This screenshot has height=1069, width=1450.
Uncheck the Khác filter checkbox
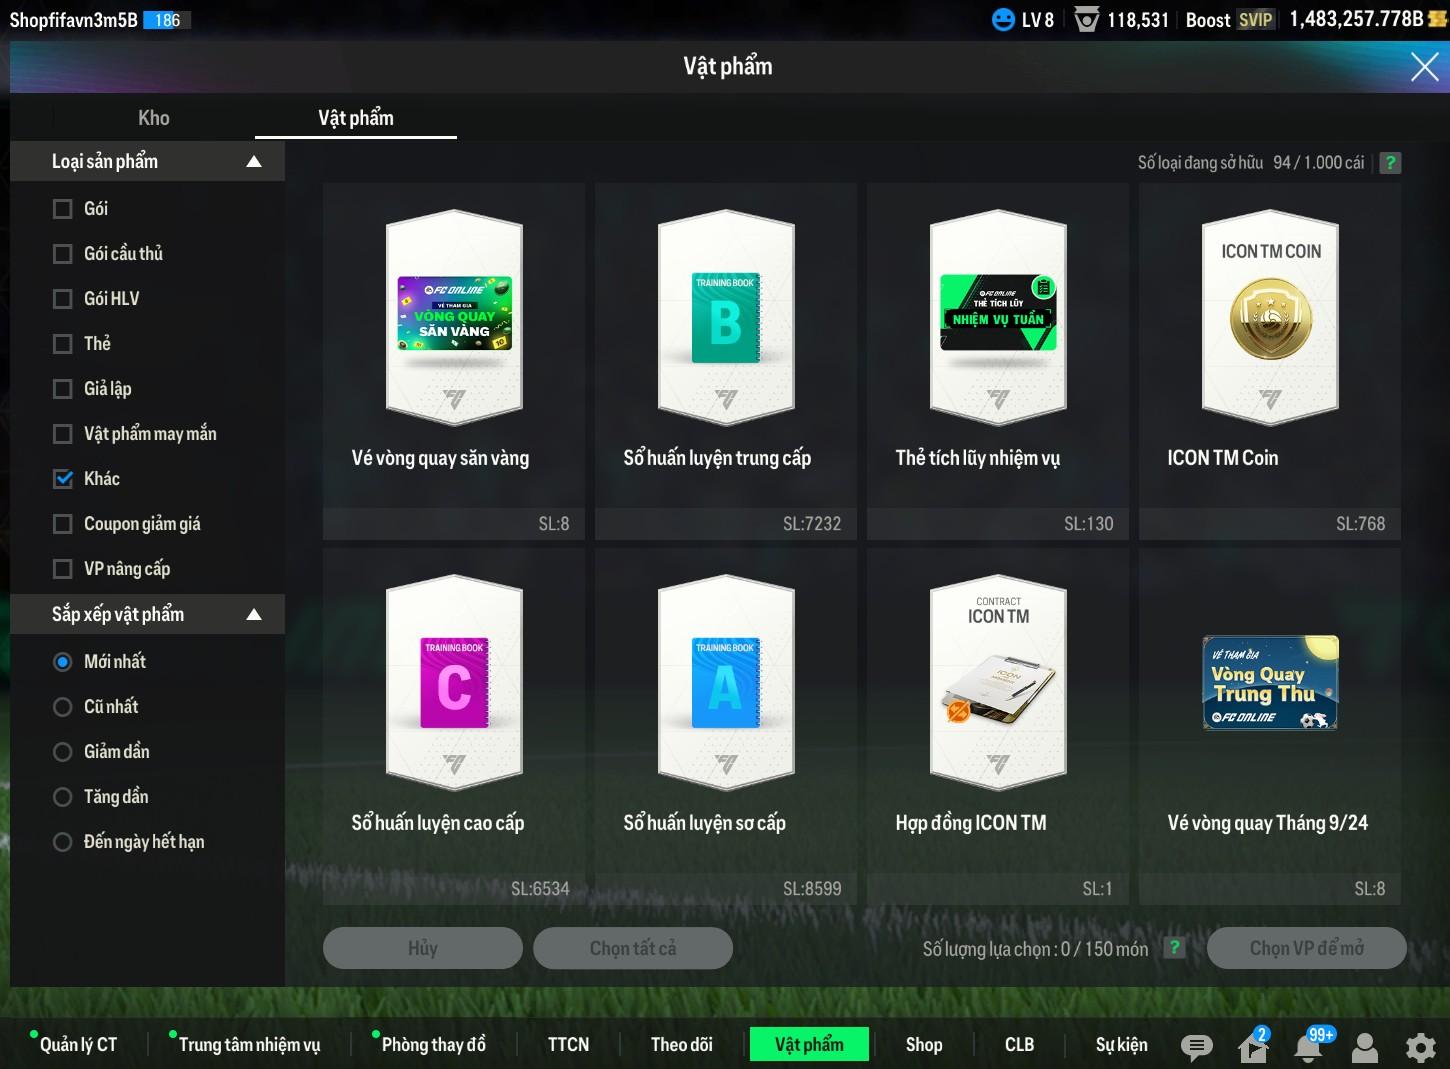(x=63, y=479)
